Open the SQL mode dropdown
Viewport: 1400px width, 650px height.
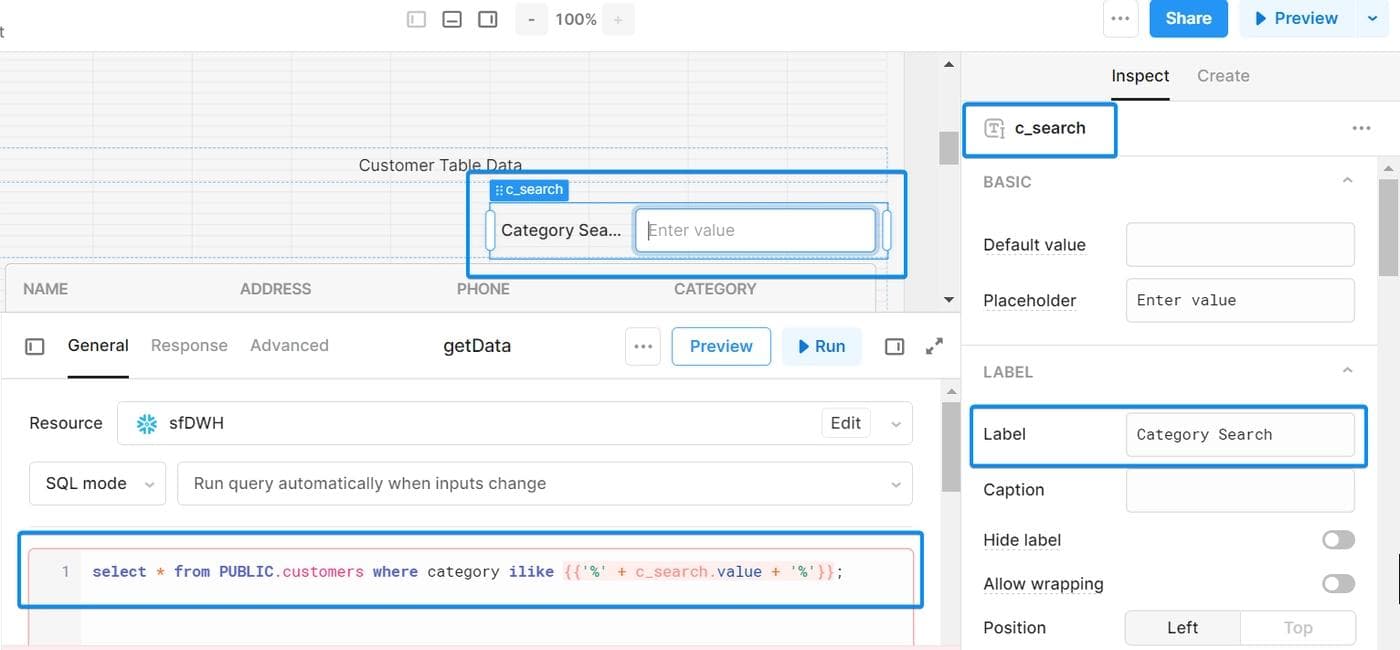tap(98, 484)
